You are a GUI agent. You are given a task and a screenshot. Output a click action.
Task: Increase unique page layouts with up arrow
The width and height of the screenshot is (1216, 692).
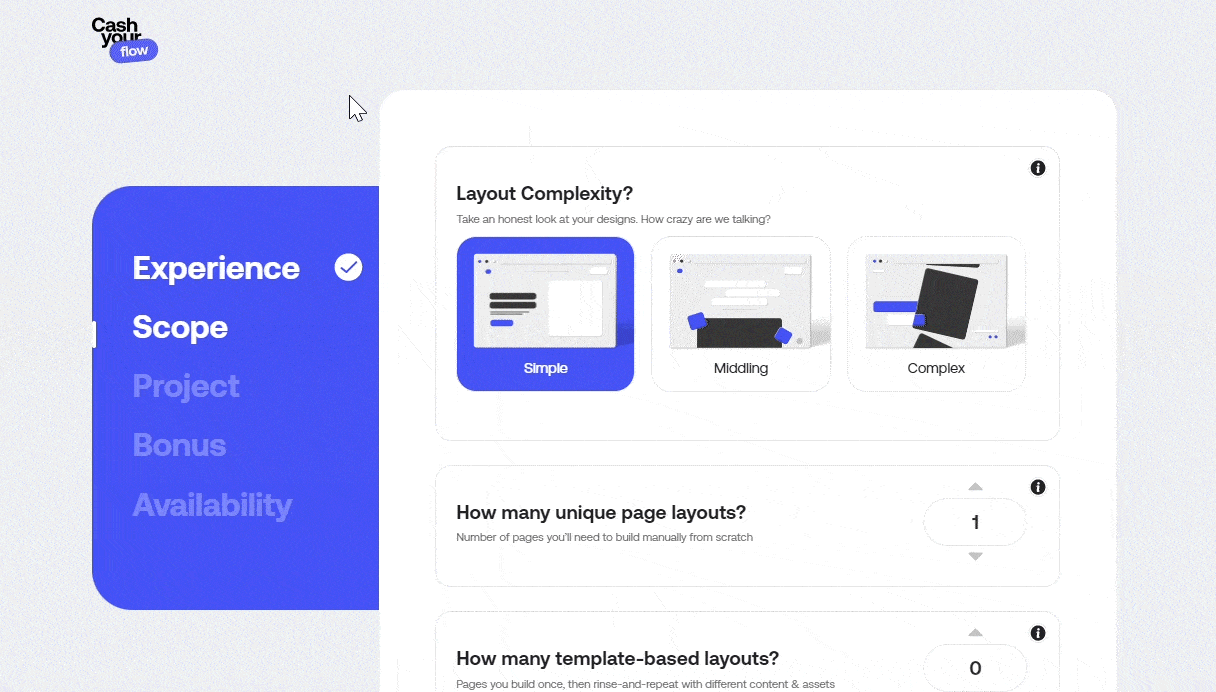976,487
